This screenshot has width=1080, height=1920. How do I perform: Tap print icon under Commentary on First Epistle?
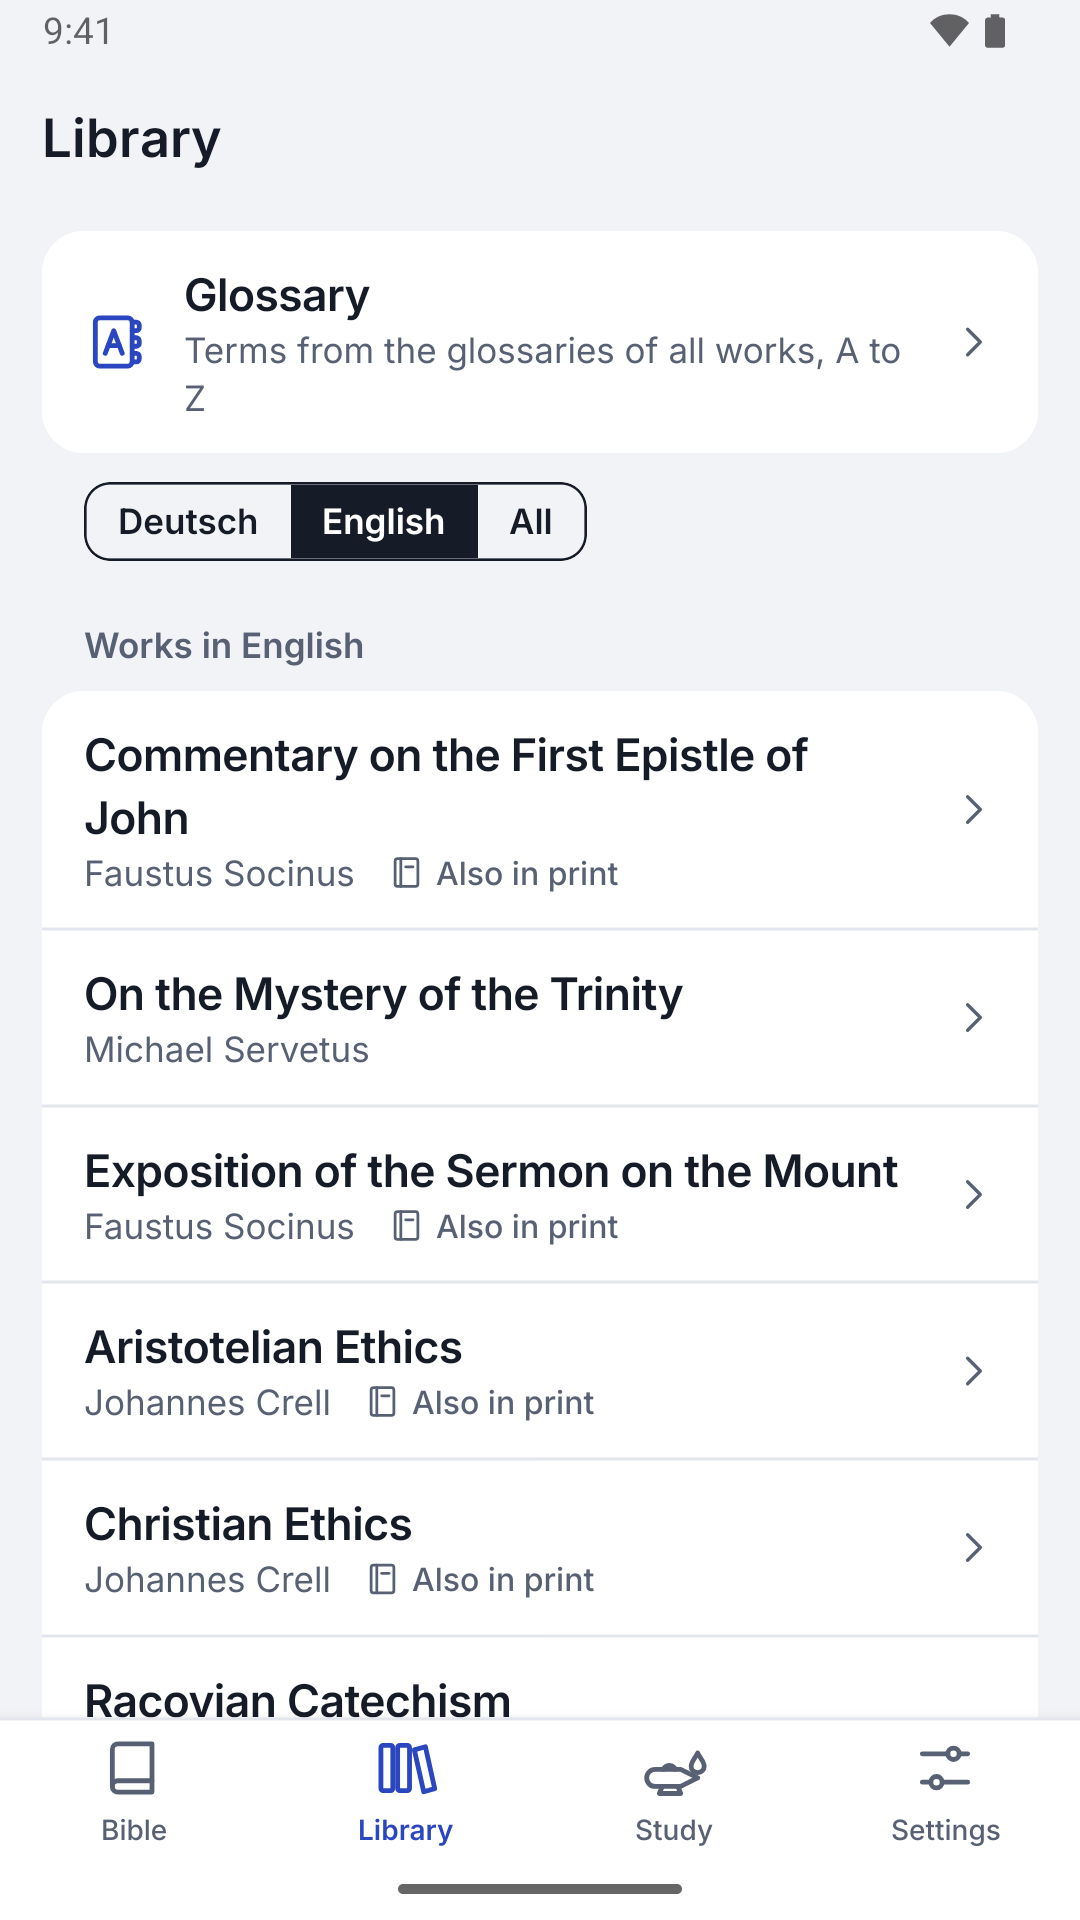406,873
